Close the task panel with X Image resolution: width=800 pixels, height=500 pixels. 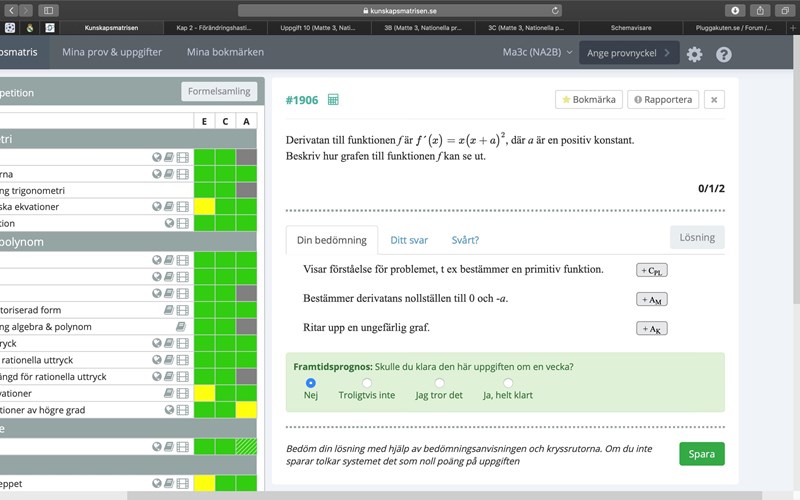pyautogui.click(x=714, y=99)
